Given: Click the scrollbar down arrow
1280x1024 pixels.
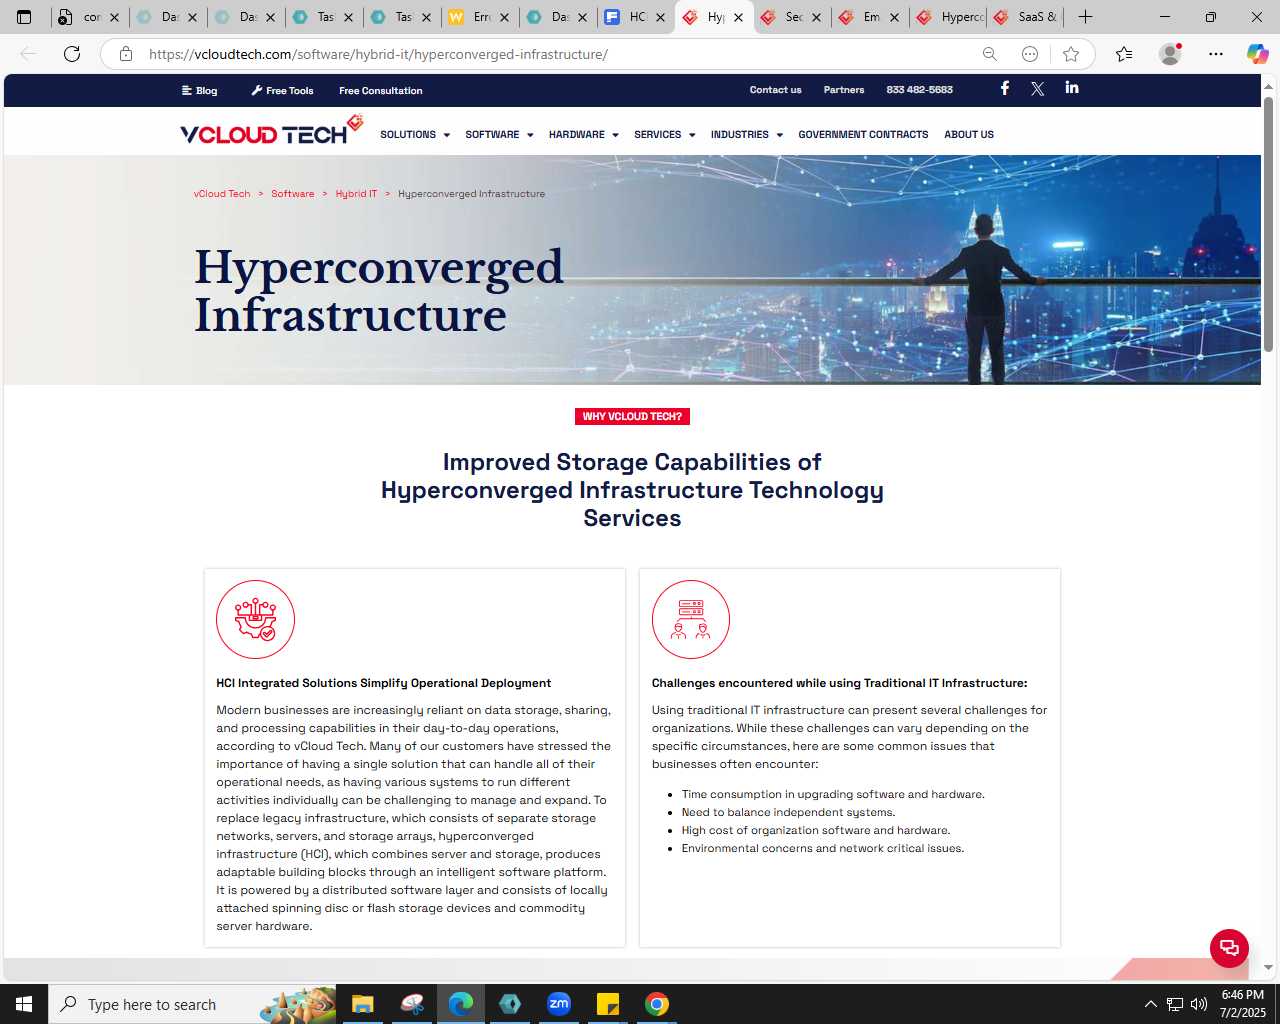Looking at the screenshot, I should (x=1268, y=967).
